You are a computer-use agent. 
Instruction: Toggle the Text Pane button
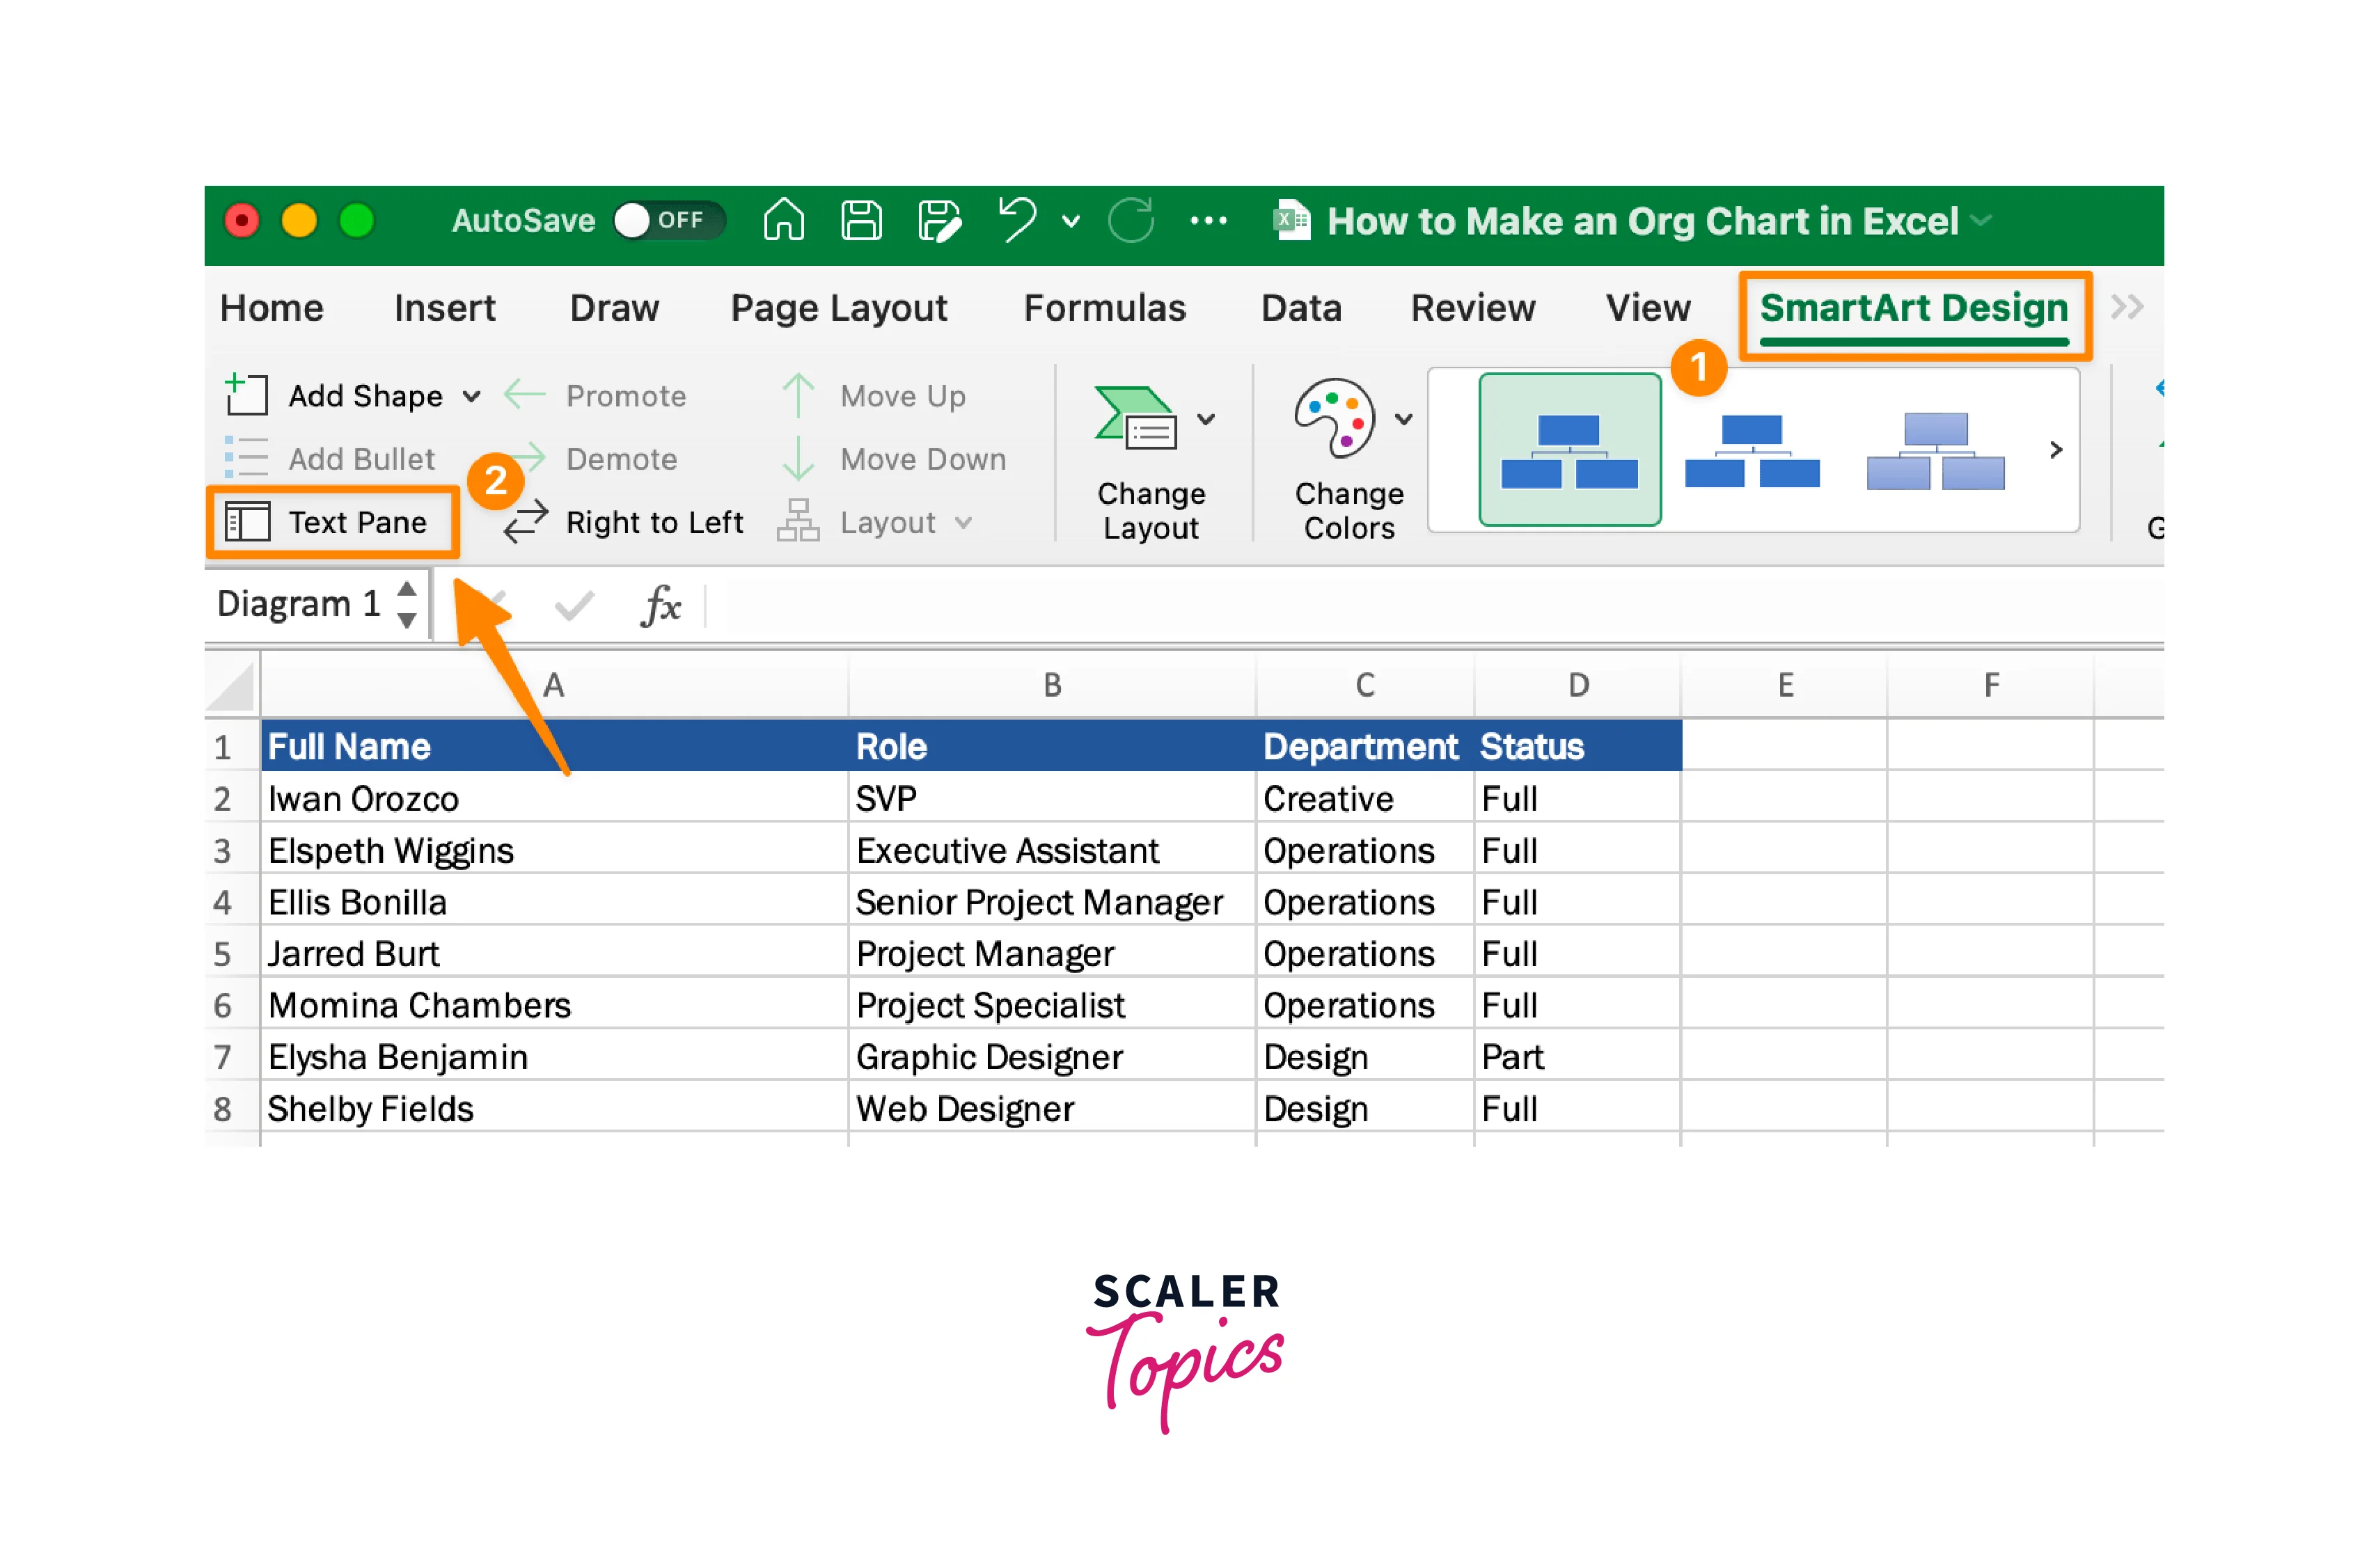pyautogui.click(x=333, y=522)
